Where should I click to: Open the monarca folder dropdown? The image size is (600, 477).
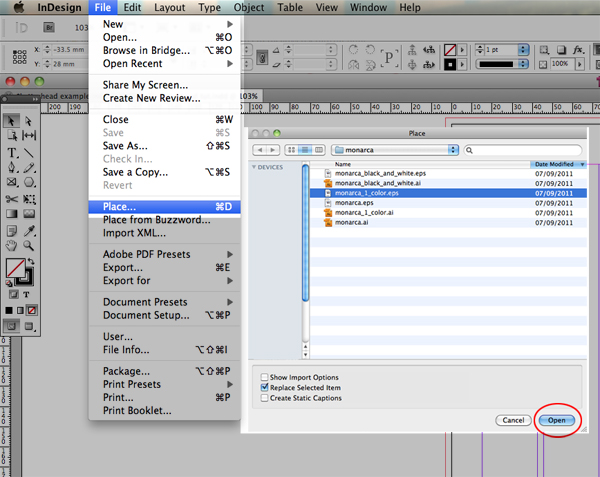coord(395,150)
